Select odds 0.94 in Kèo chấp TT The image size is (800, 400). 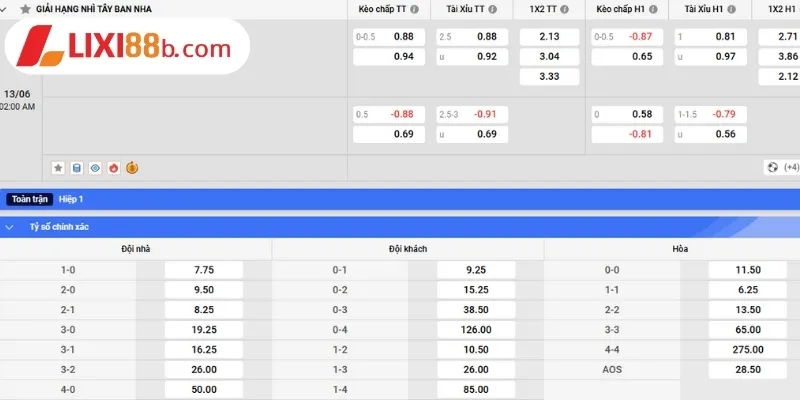pyautogui.click(x=389, y=57)
